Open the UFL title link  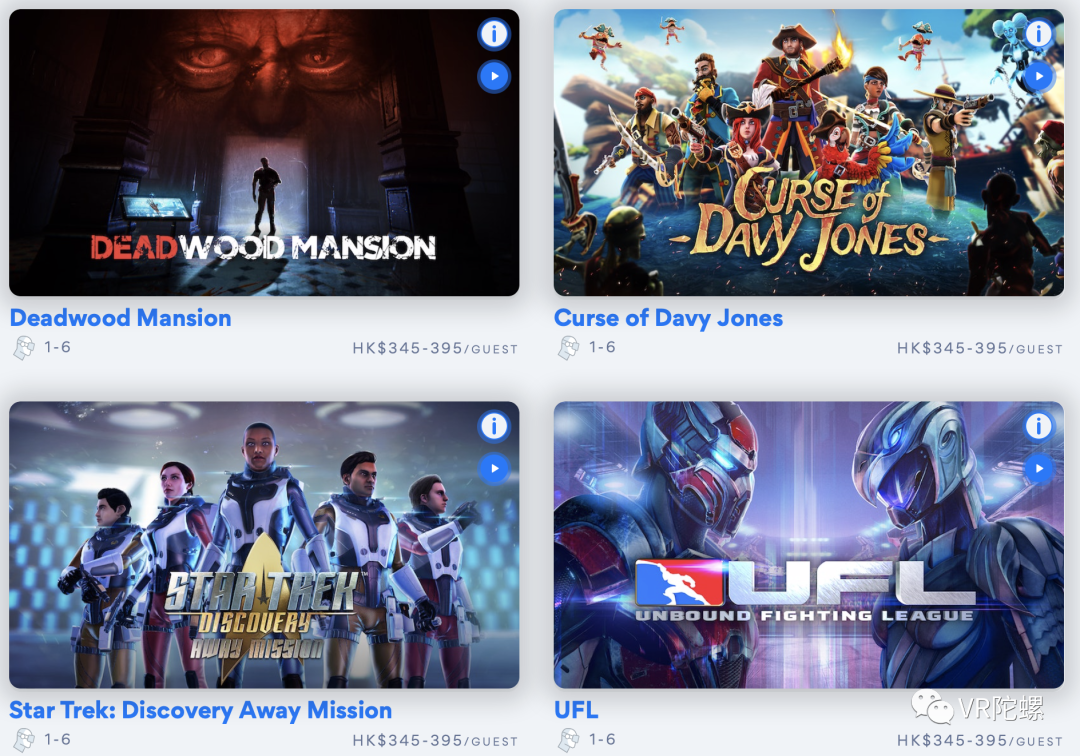pos(577,711)
